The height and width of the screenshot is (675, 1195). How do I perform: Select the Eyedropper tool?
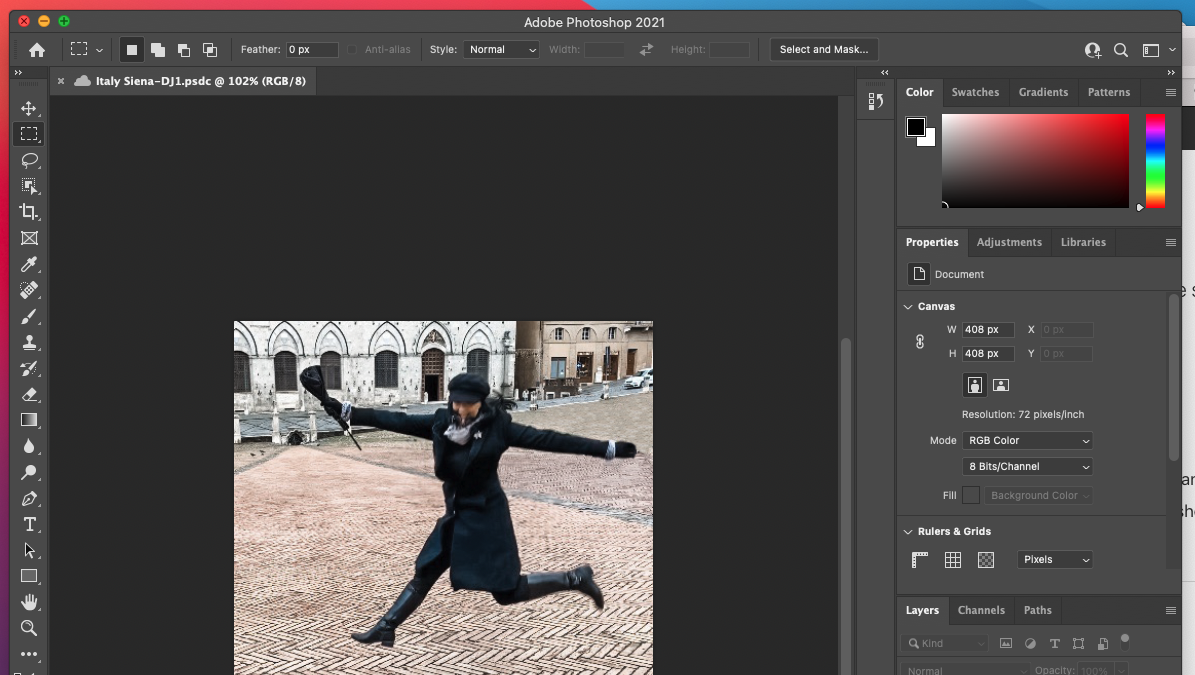29,264
